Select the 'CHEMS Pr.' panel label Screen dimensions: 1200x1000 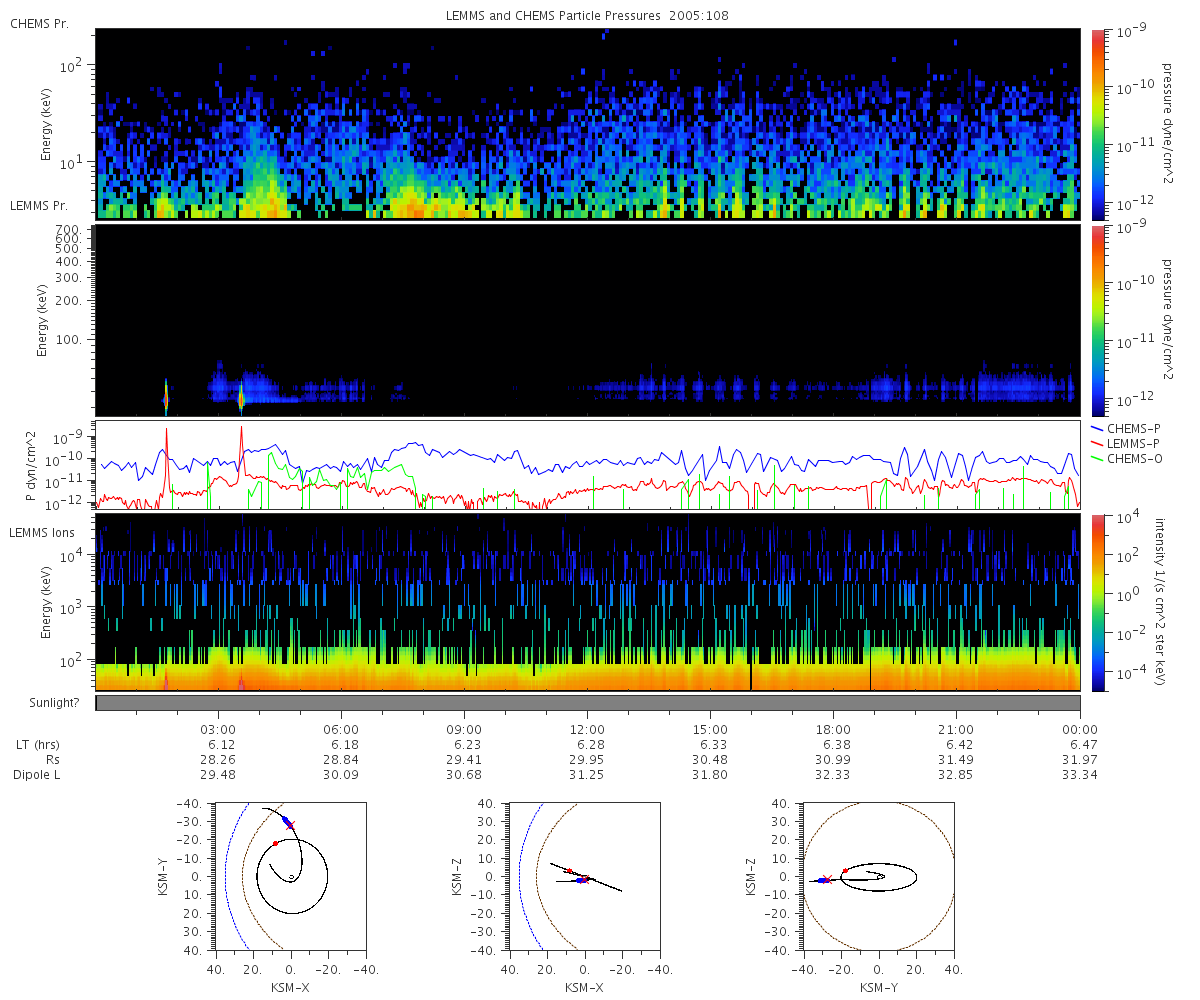coord(39,23)
